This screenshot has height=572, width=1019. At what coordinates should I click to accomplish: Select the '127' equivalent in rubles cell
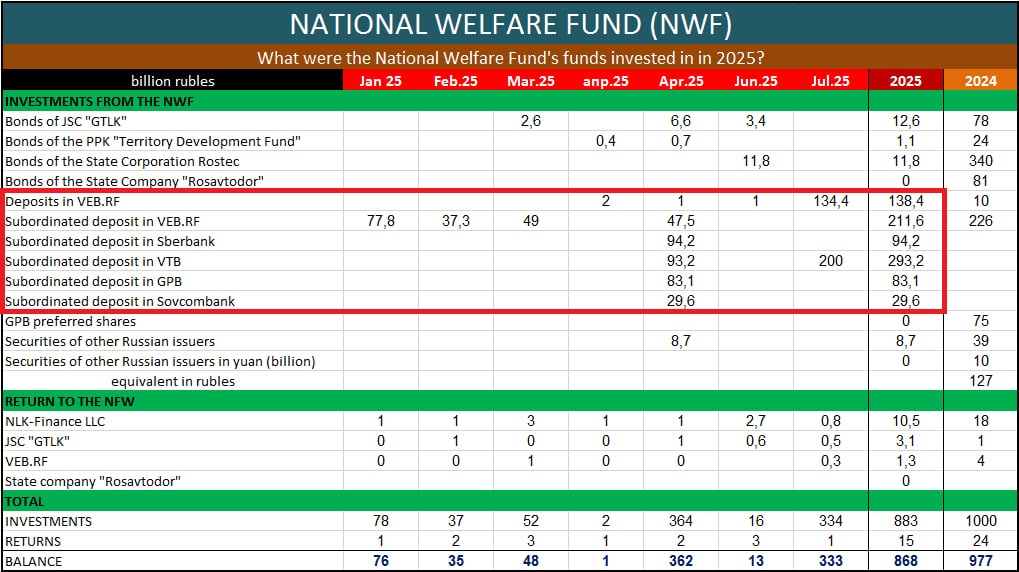click(x=981, y=382)
